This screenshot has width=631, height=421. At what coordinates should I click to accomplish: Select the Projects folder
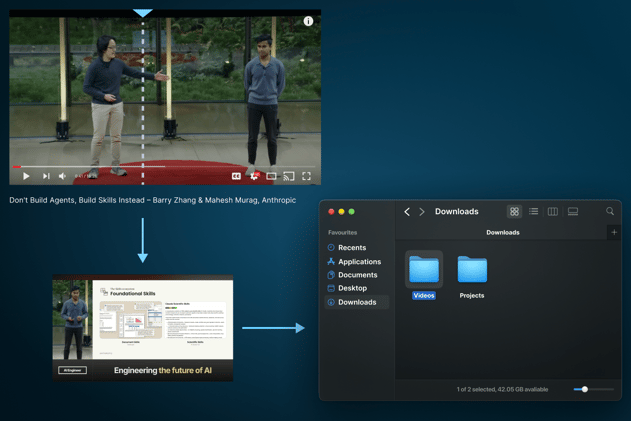point(472,277)
